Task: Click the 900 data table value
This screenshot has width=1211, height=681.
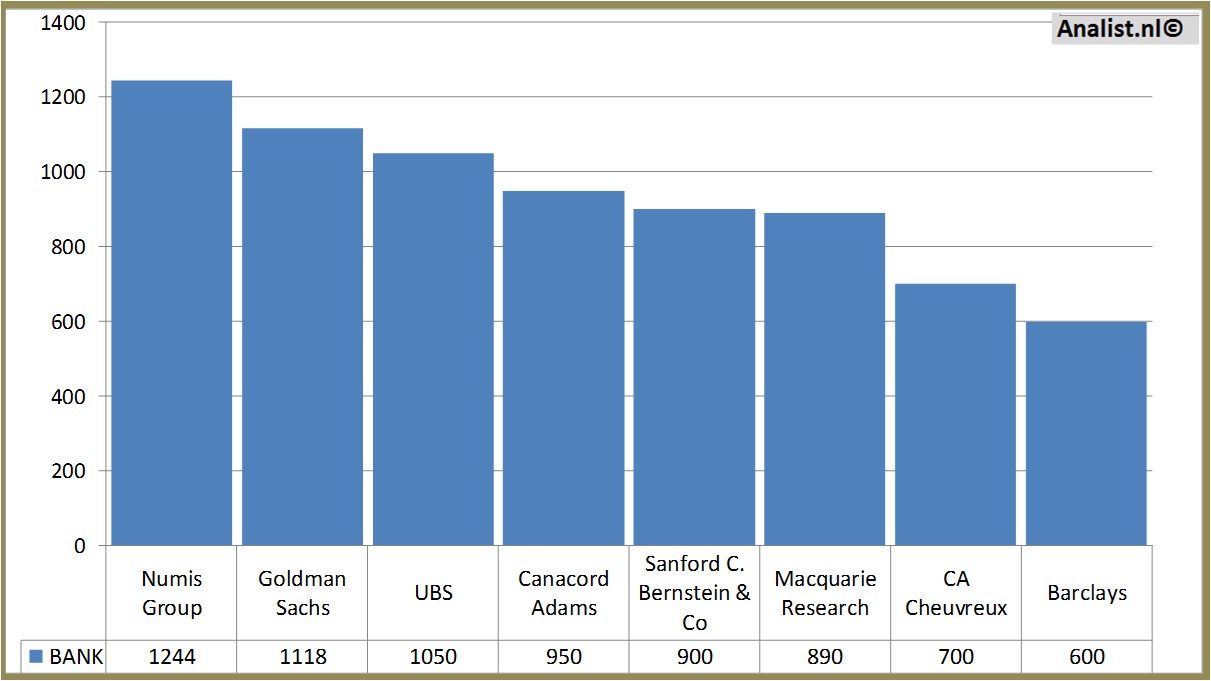Action: point(695,657)
